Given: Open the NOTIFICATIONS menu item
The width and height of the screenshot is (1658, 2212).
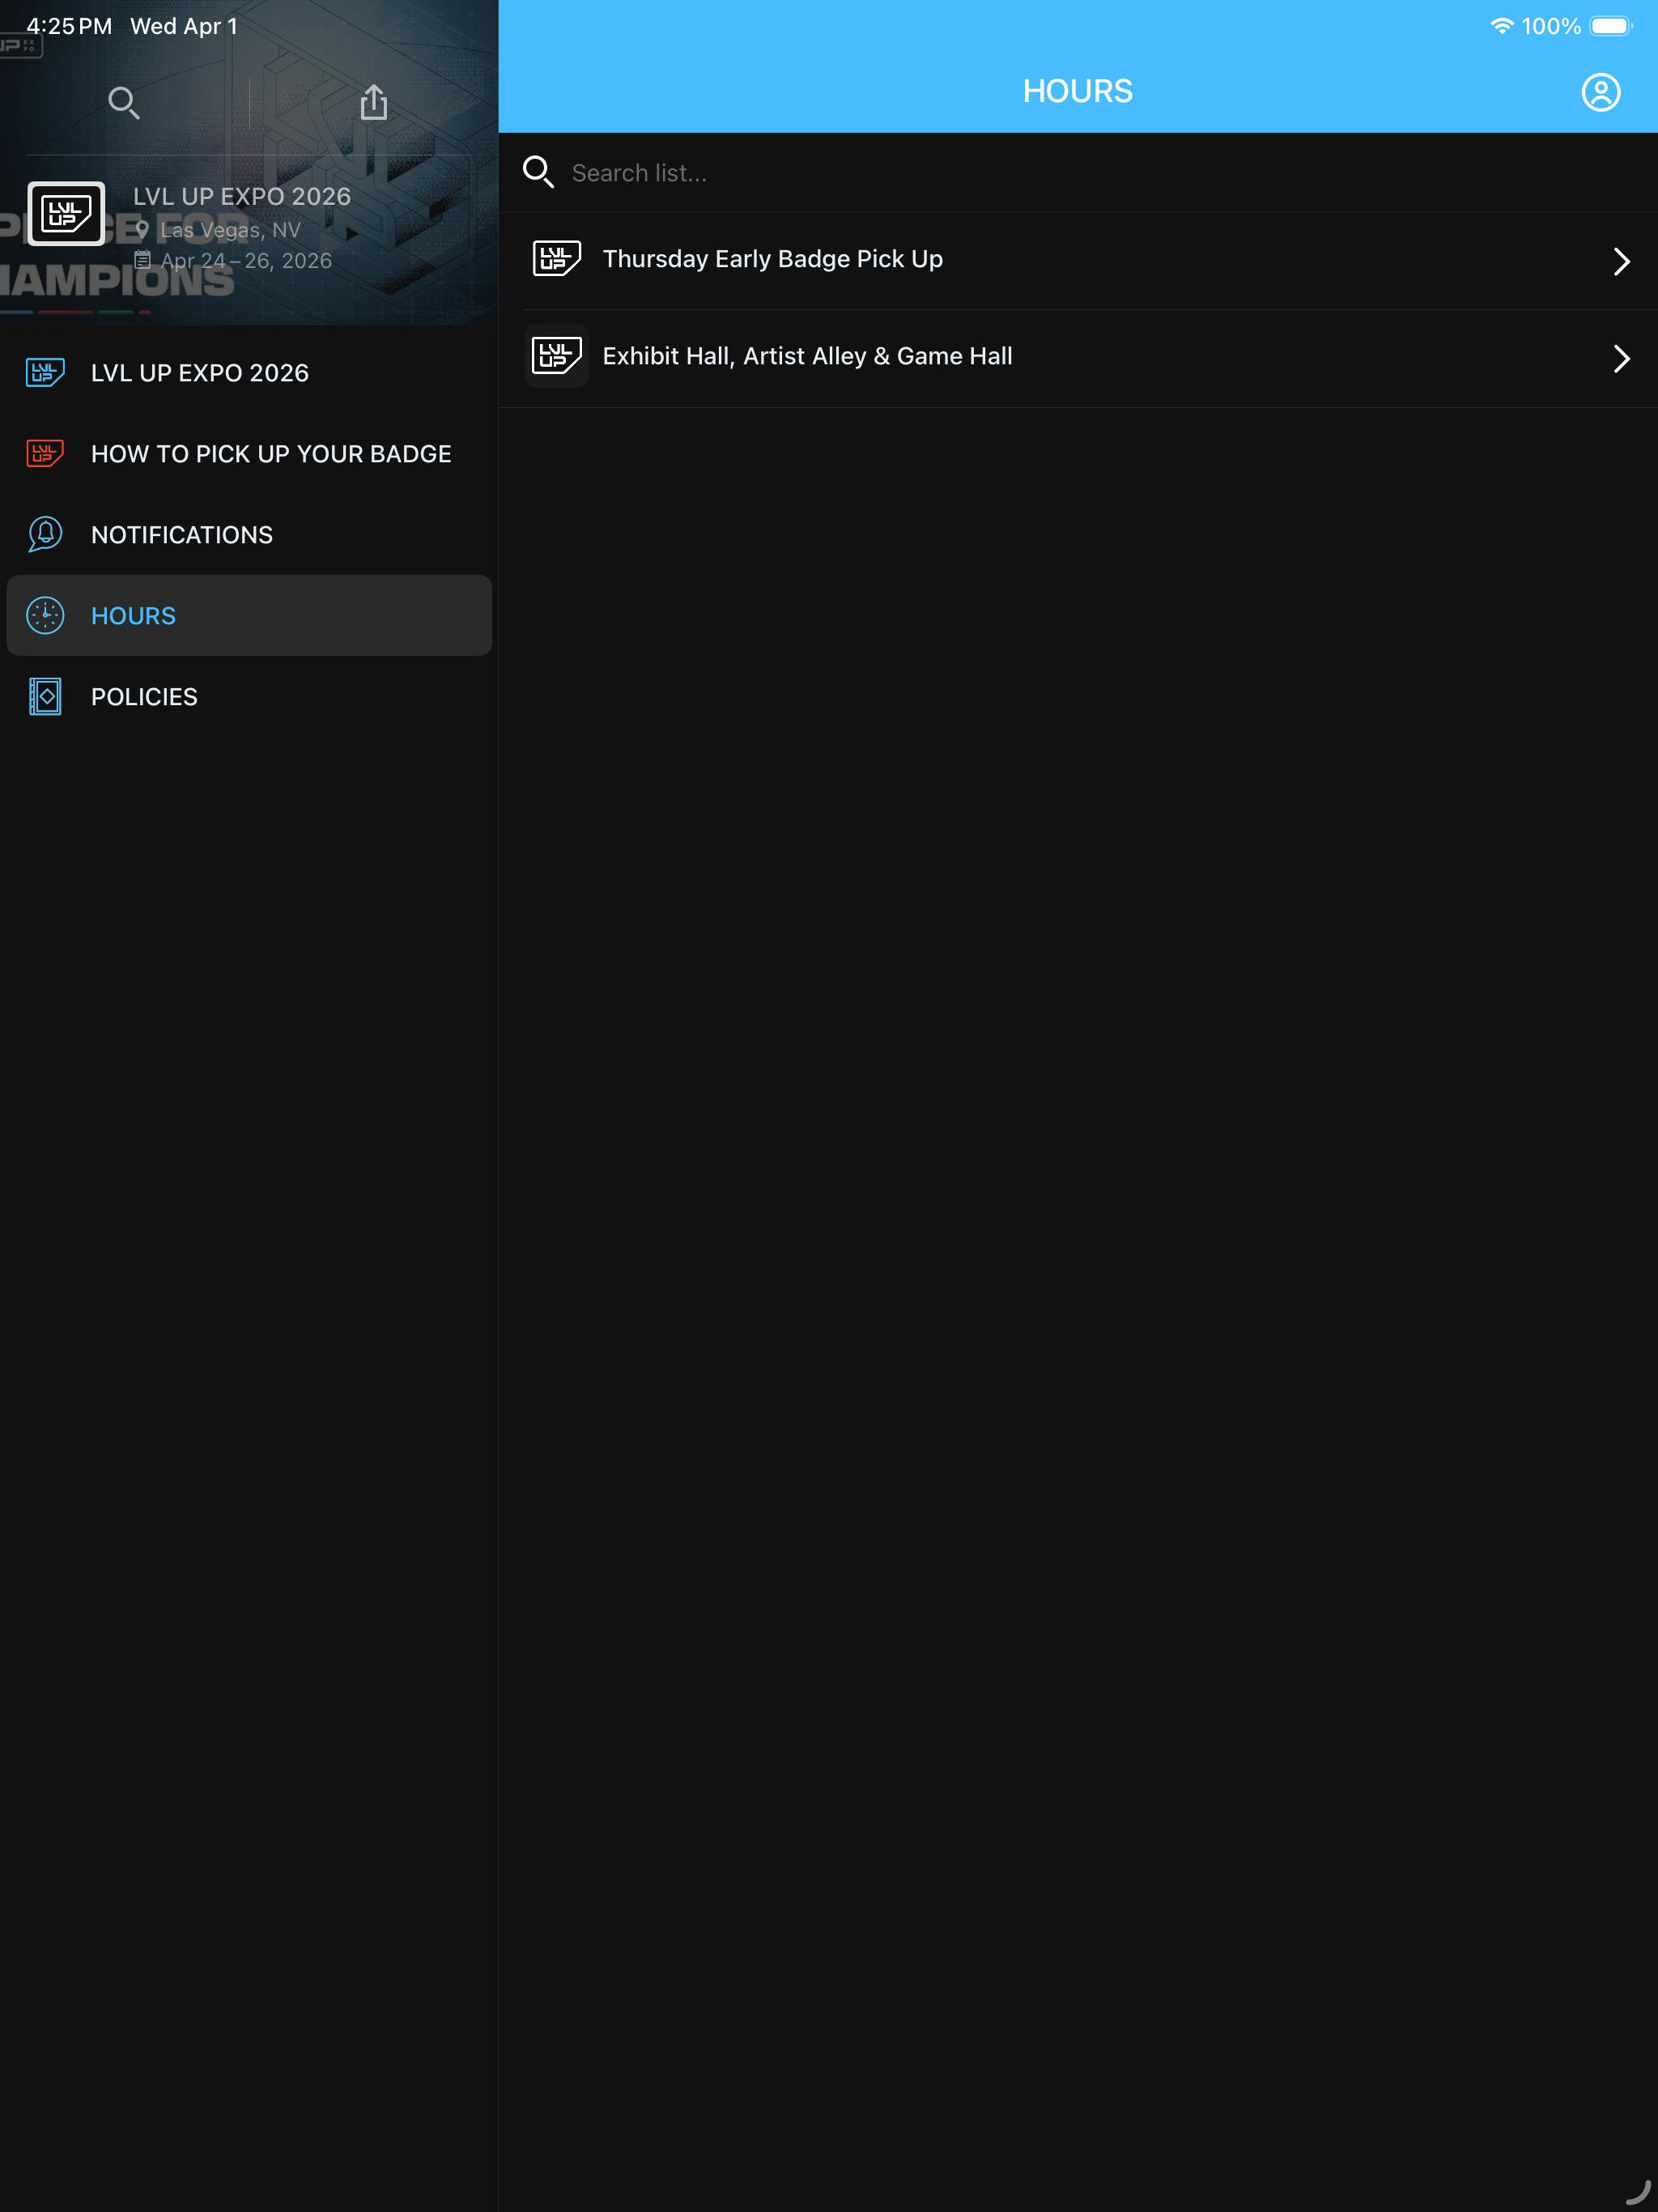Looking at the screenshot, I should [249, 535].
